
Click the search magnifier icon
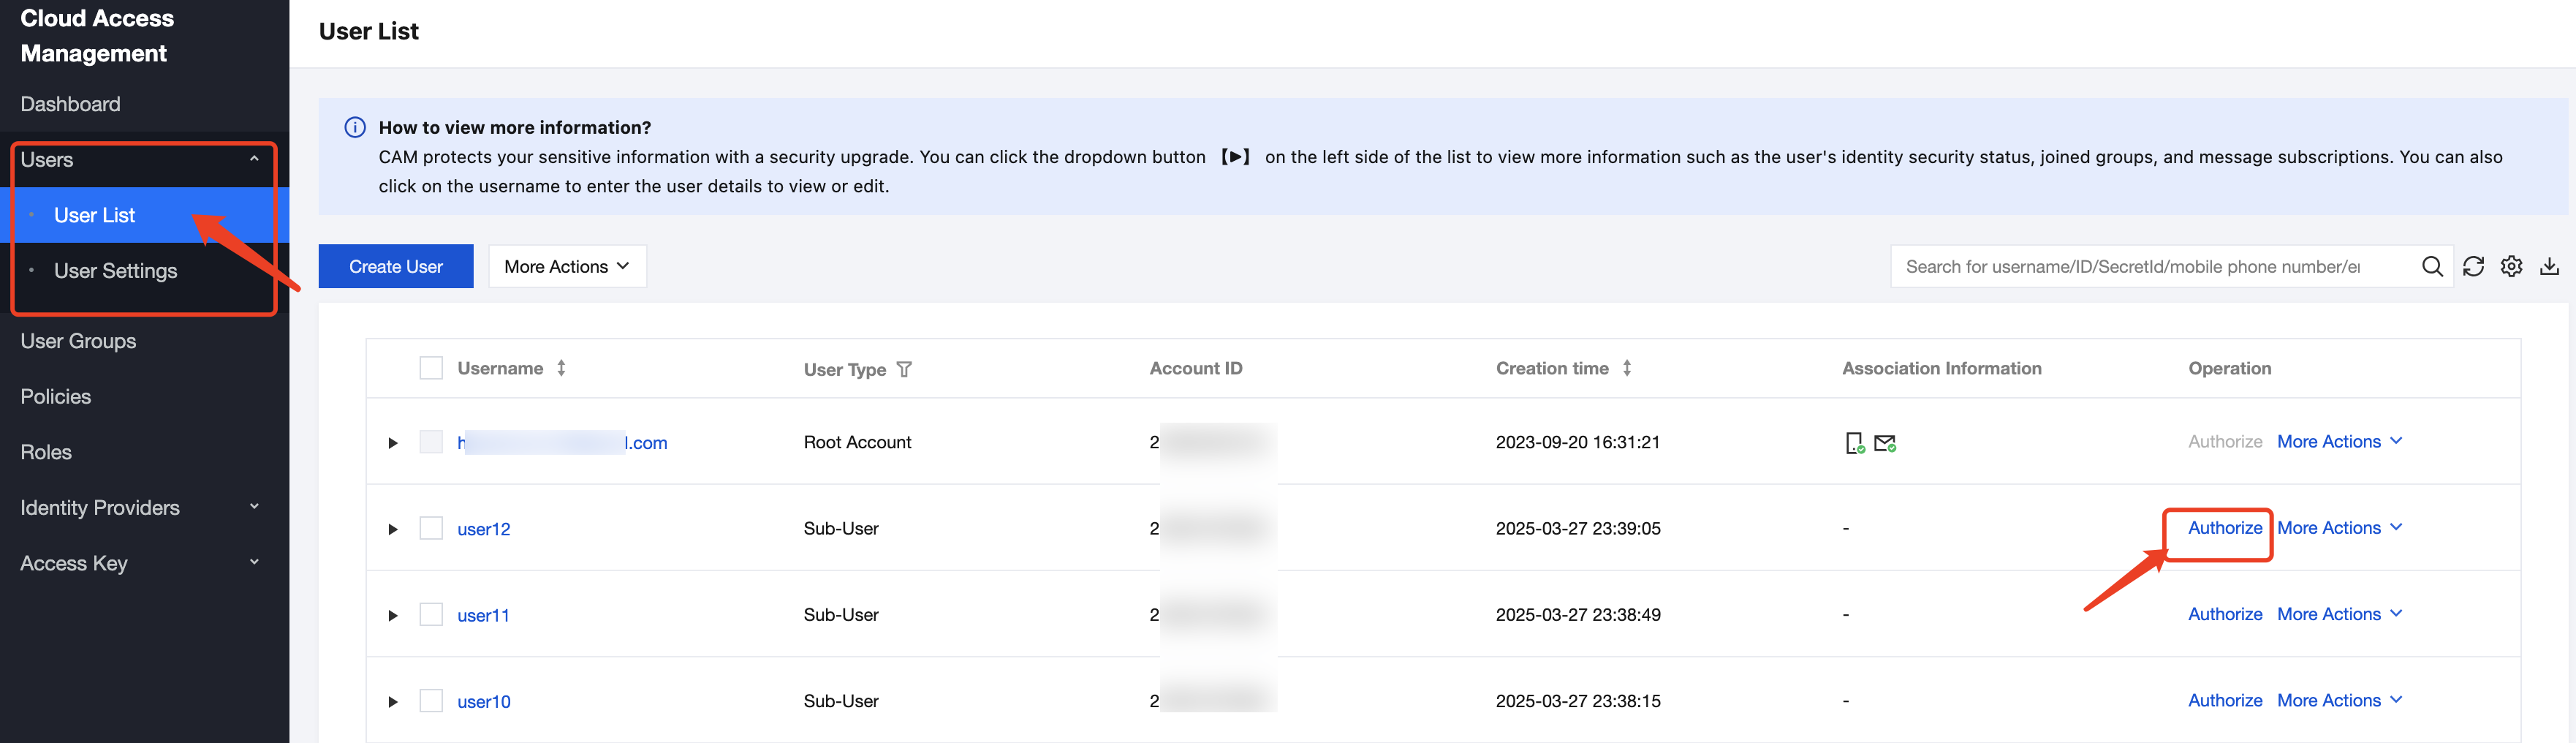click(2431, 266)
